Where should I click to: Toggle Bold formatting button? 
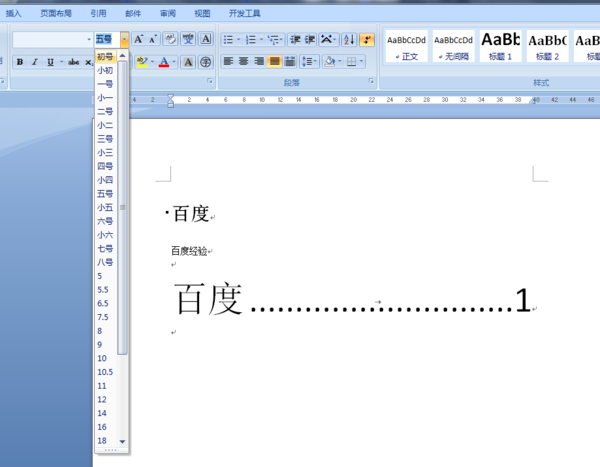coord(20,62)
